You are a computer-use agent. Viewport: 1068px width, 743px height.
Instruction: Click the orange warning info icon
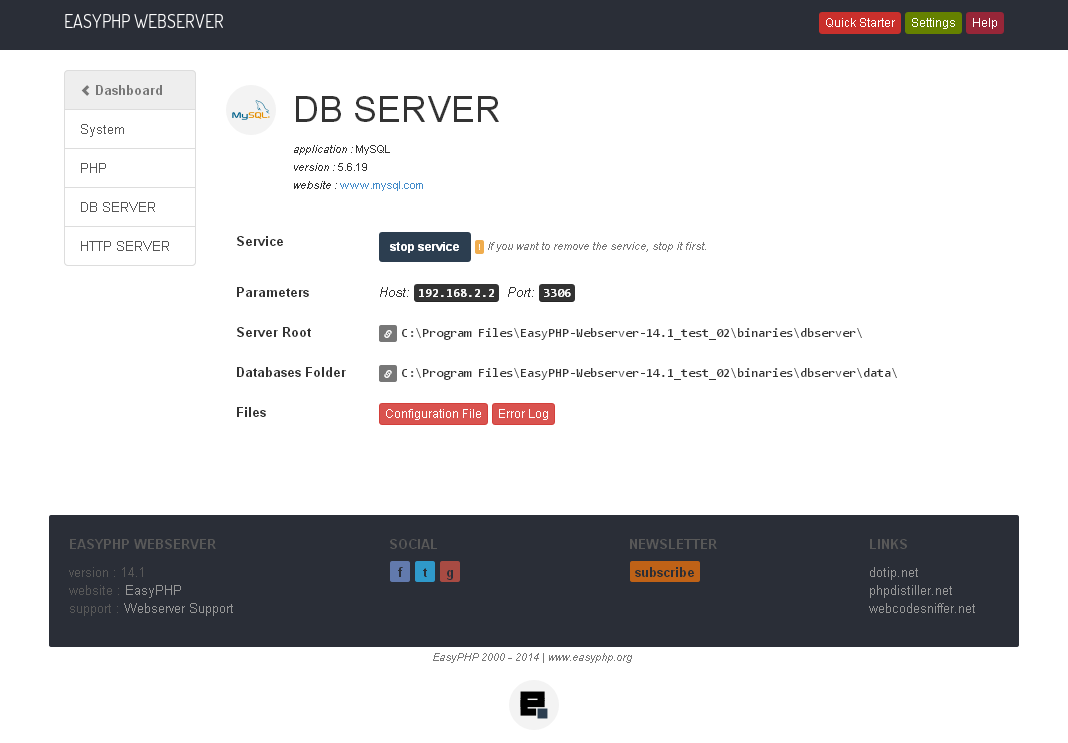pyautogui.click(x=480, y=247)
